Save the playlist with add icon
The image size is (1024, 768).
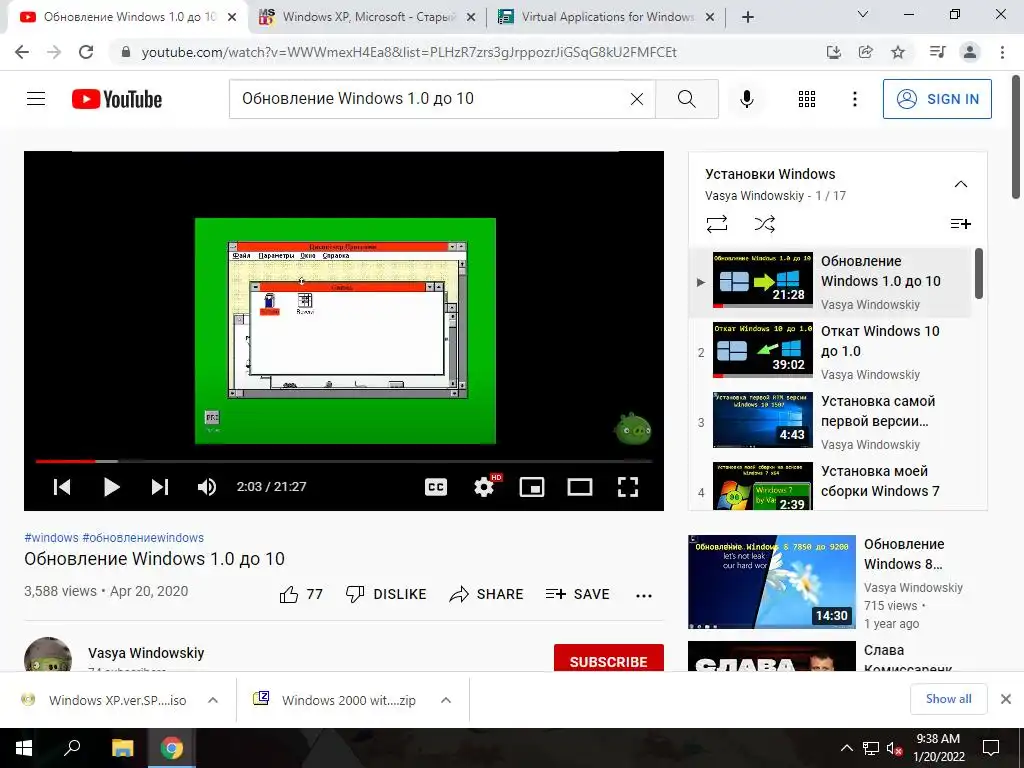click(961, 224)
